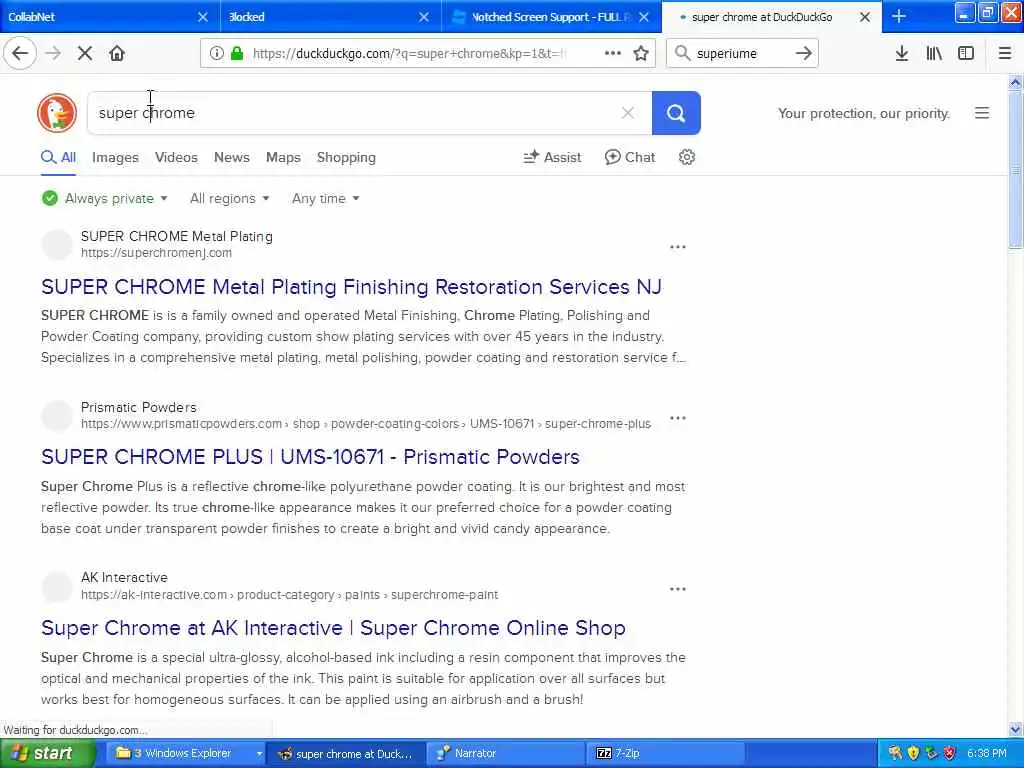1024x768 pixels.
Task: Open SUPER CHROME Metal Plating result link
Action: click(x=351, y=287)
